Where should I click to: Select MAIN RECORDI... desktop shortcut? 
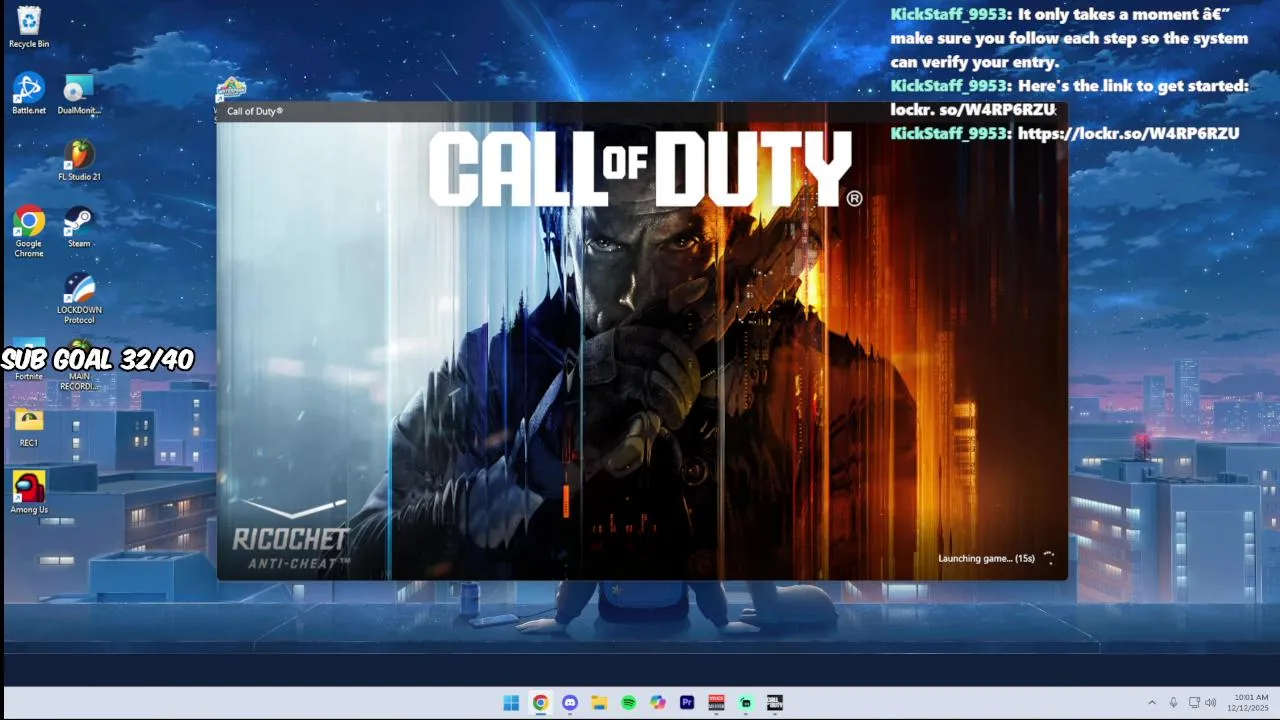79,365
